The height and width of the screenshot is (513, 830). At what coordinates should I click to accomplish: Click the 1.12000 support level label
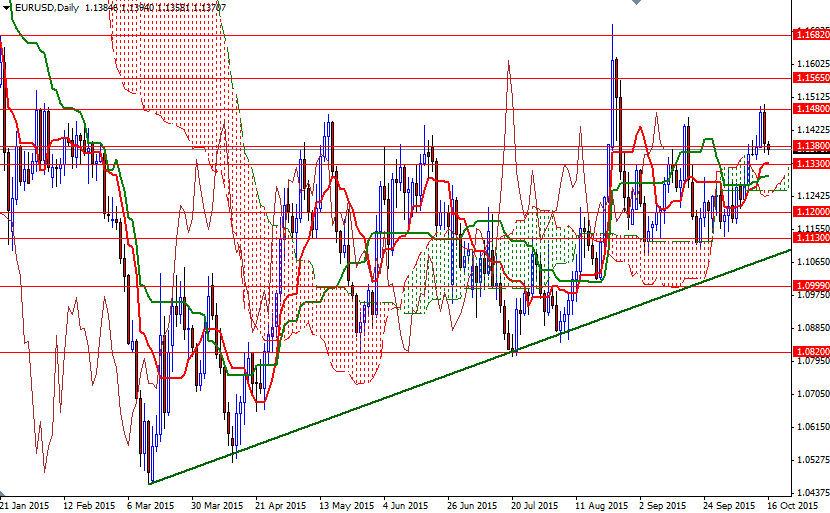point(810,213)
